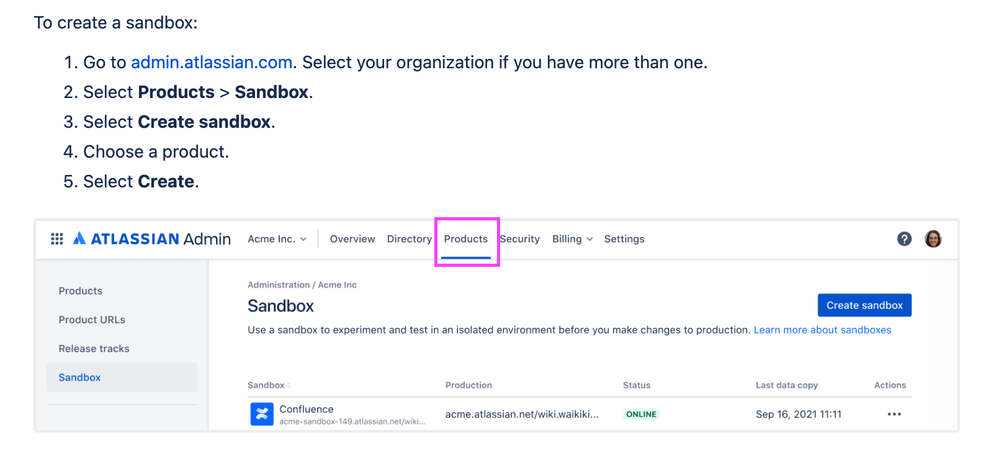Go to the Overview tab
Viewport: 999px width, 453px height.
[352, 239]
